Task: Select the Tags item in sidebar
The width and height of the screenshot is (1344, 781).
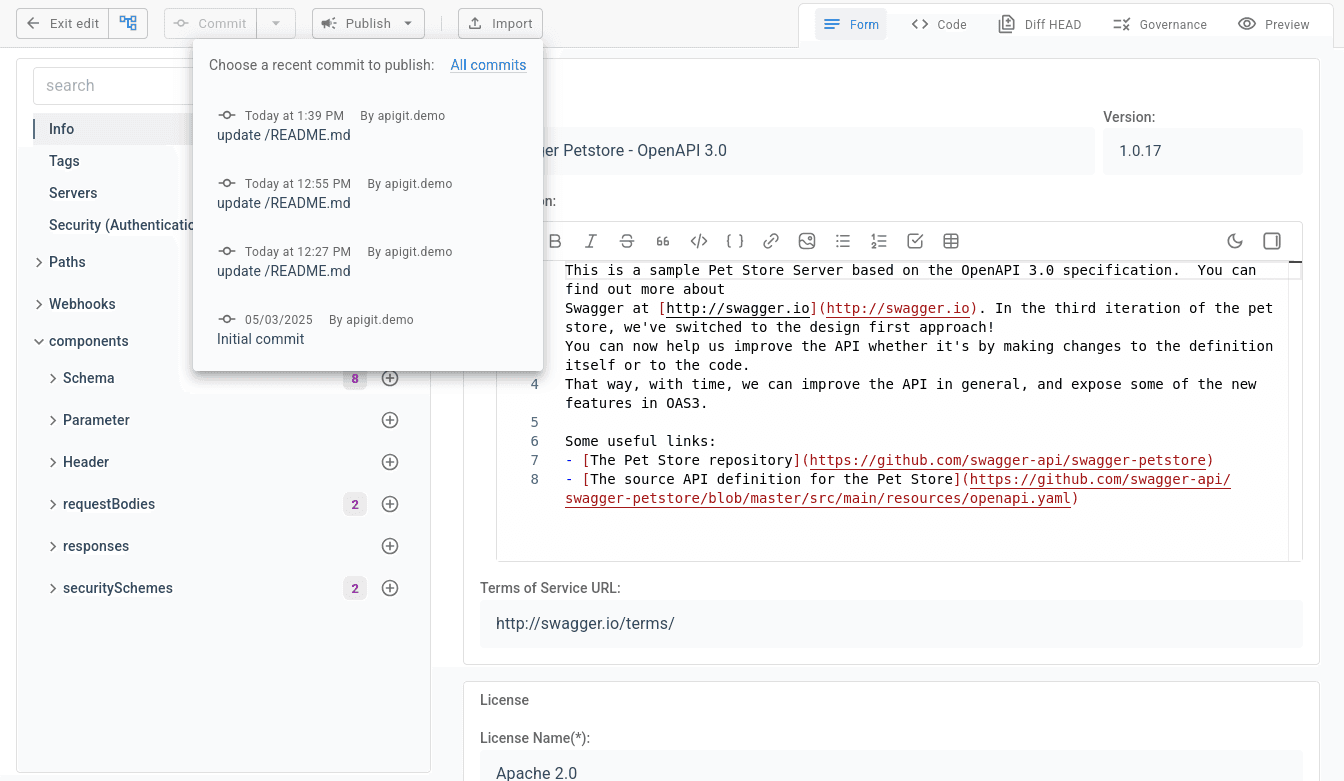Action: pos(64,161)
